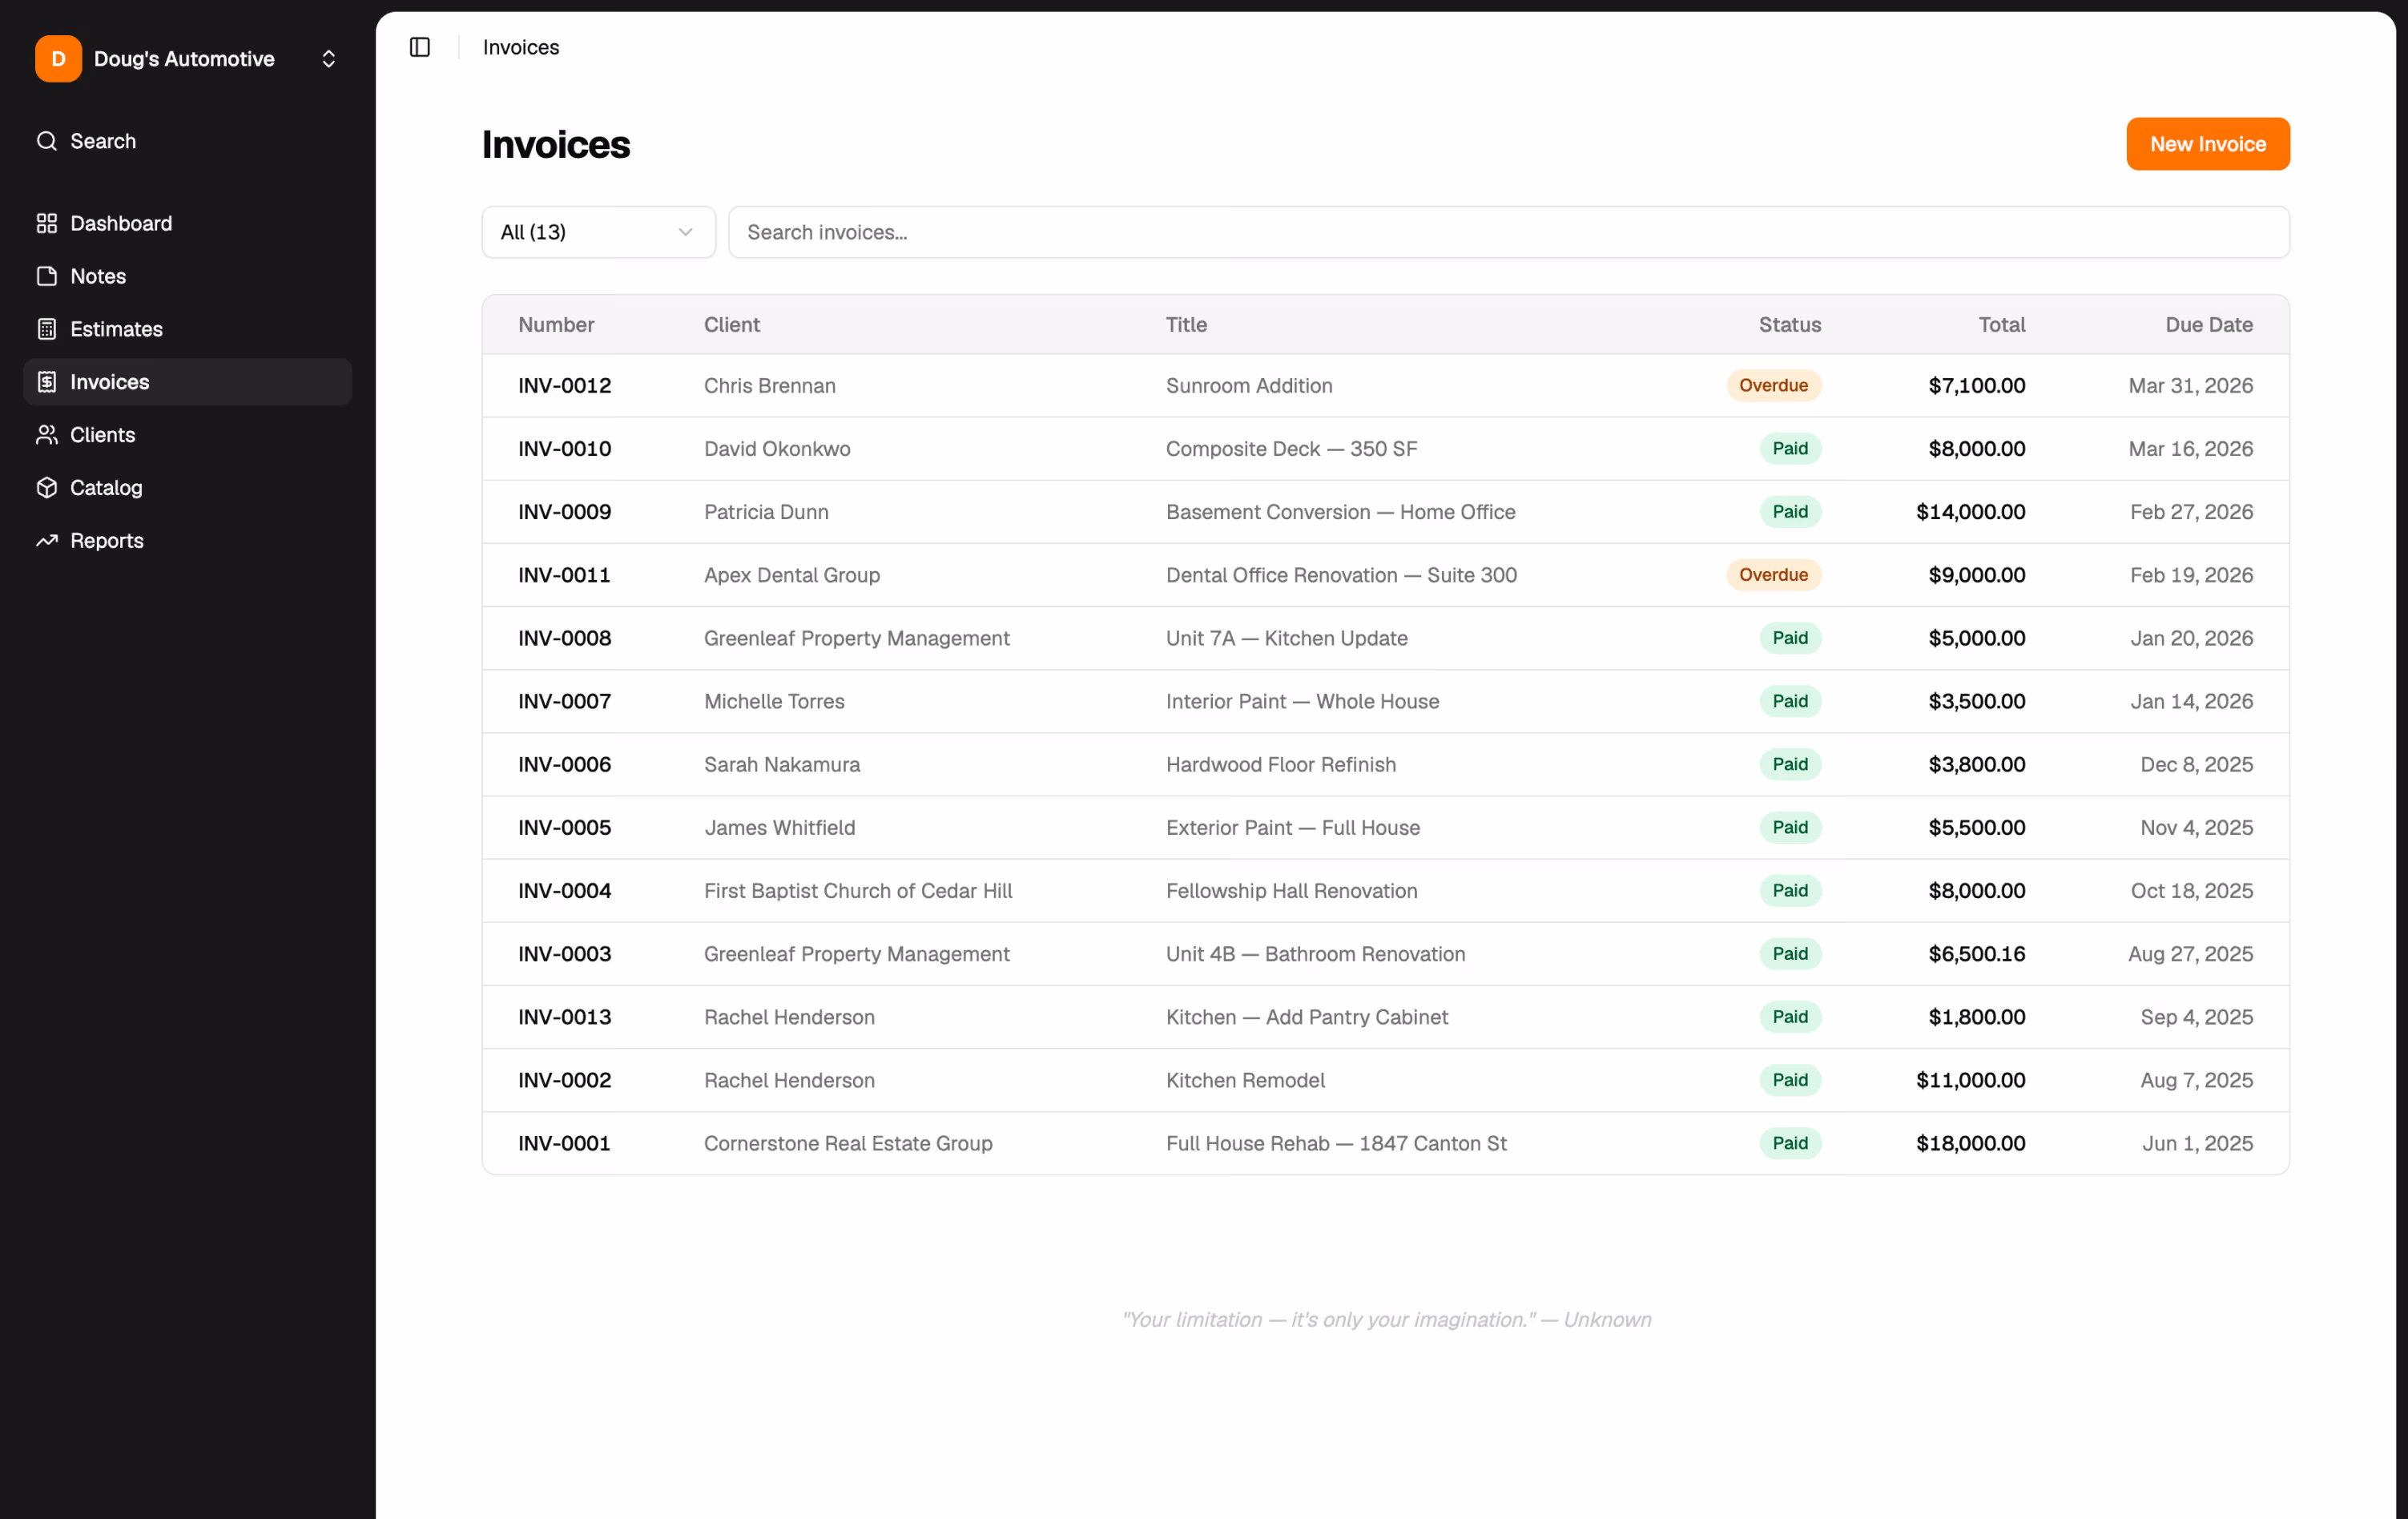Viewport: 2408px width, 1519px height.
Task: Open invoice INV-0012
Action: pos(1386,386)
